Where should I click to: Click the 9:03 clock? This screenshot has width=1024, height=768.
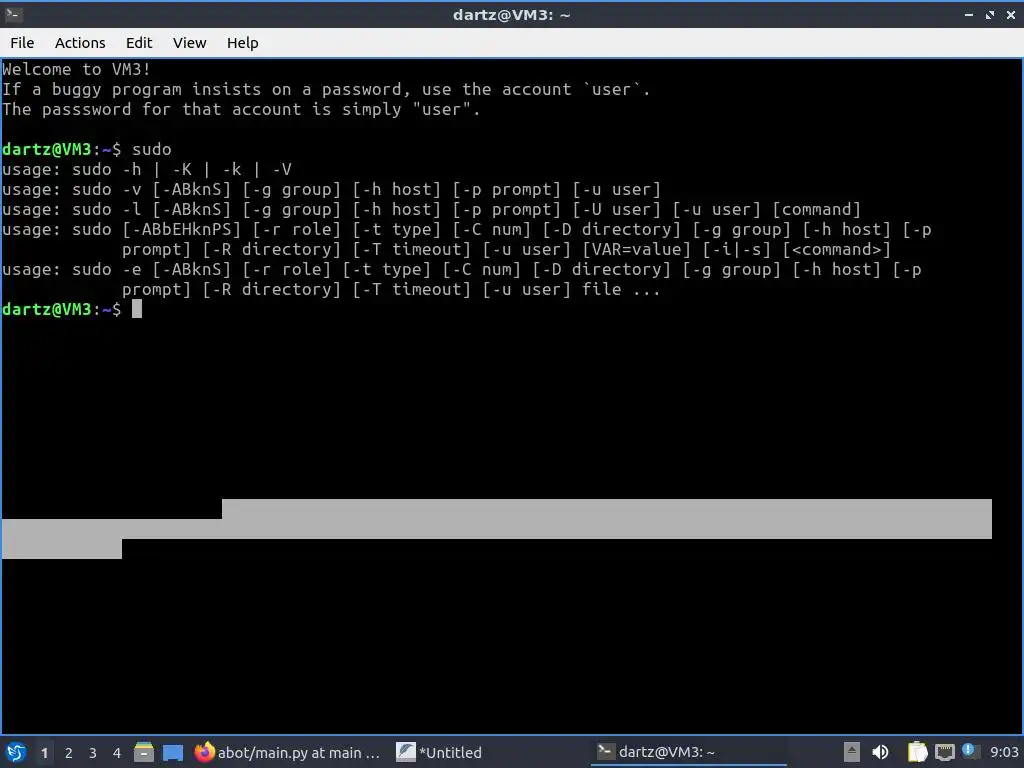pos(1004,752)
